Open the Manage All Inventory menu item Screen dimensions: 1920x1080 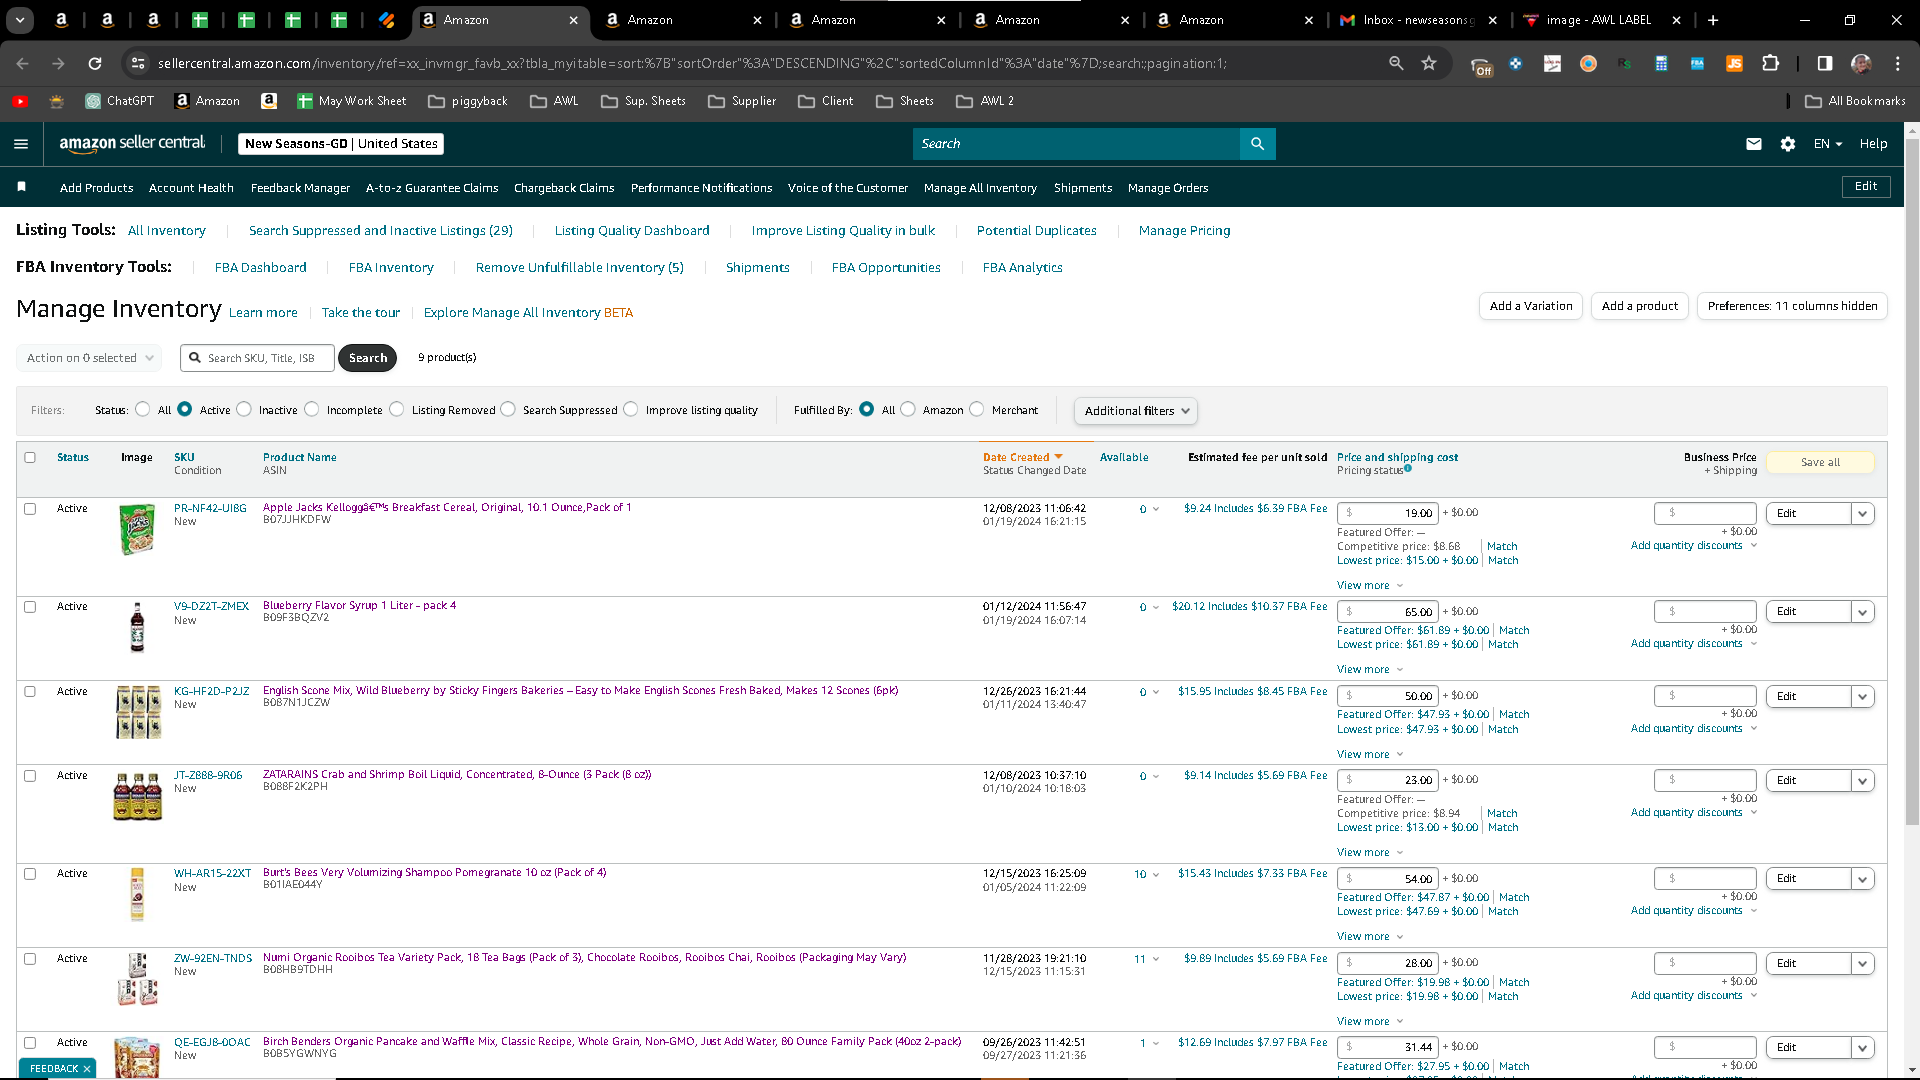[x=980, y=188]
